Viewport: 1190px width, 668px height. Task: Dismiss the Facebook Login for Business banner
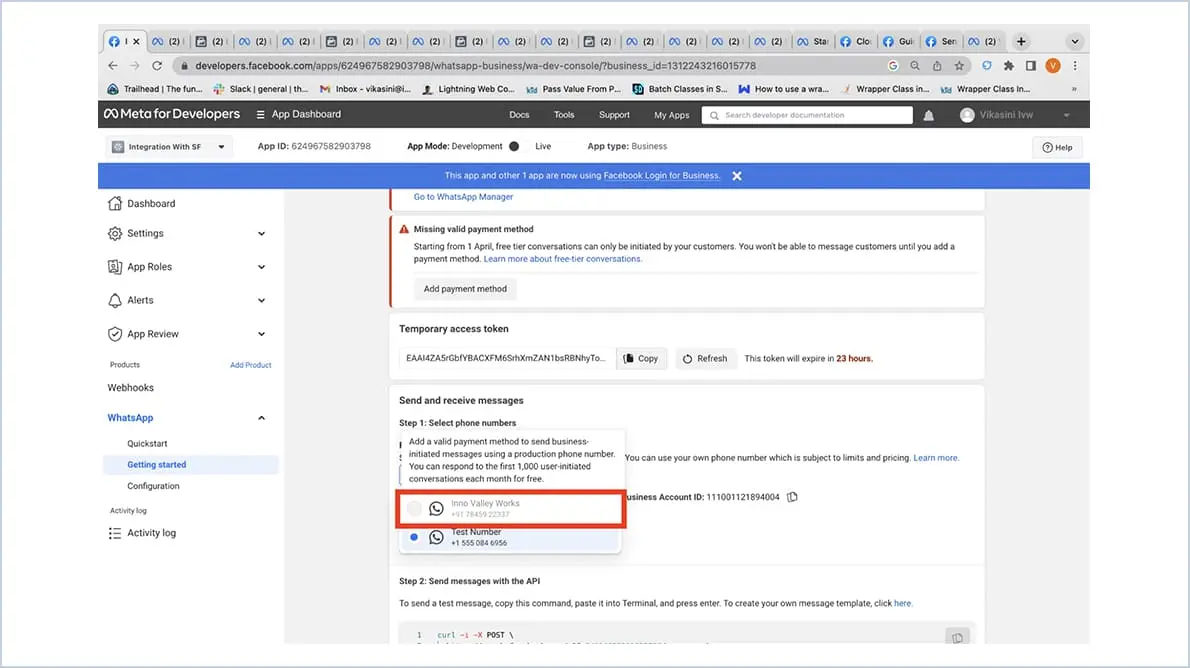click(737, 175)
